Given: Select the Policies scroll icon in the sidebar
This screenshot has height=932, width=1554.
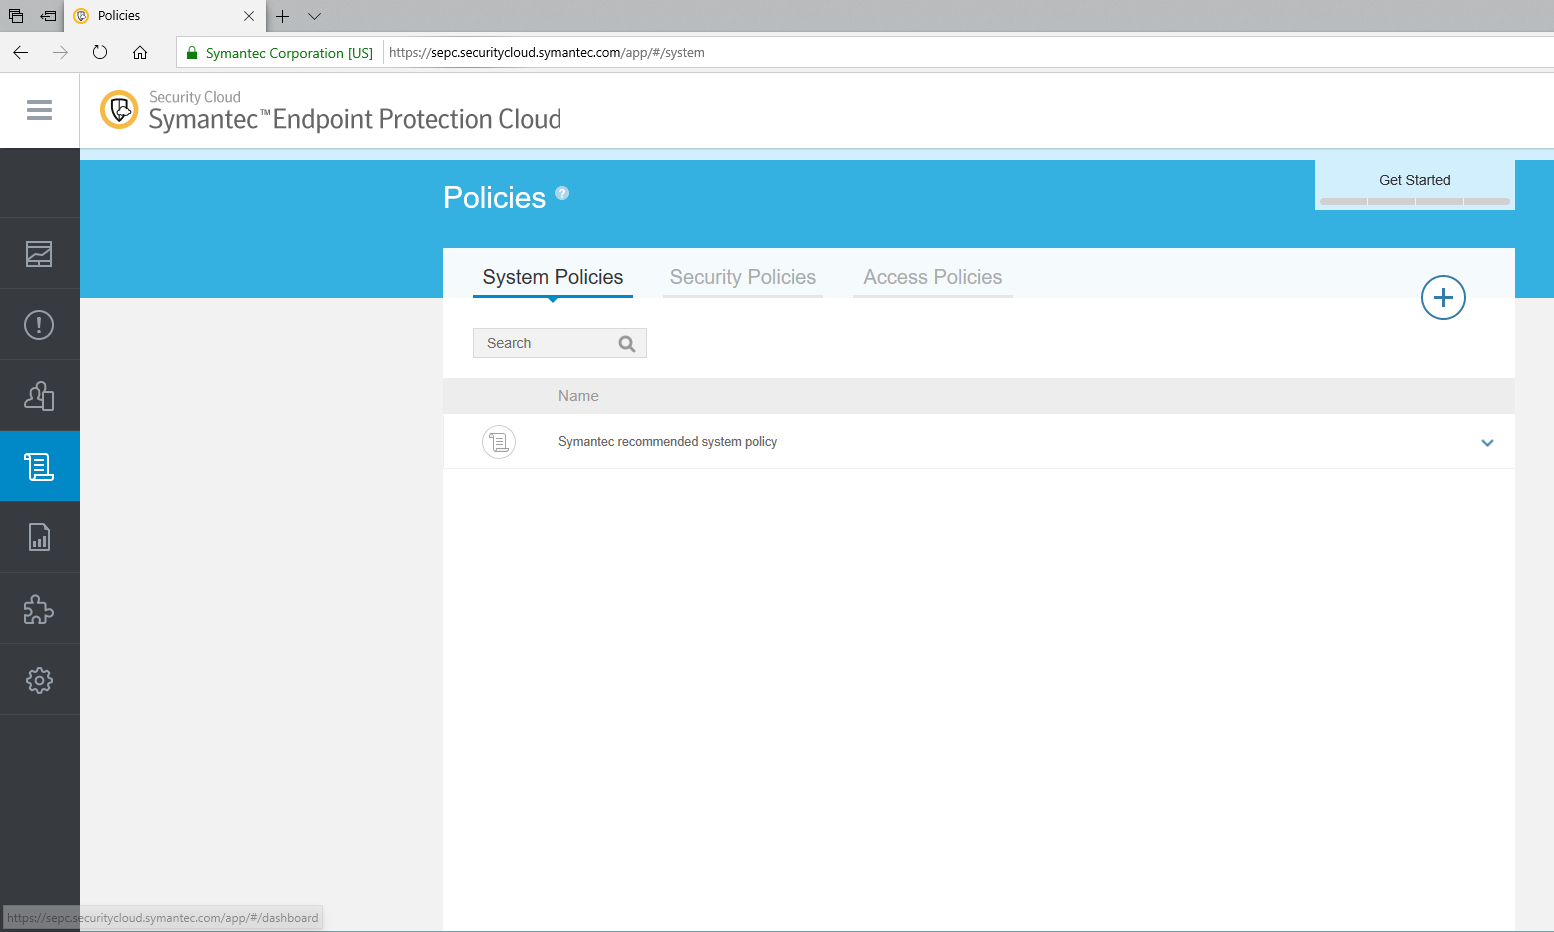Looking at the screenshot, I should tap(39, 467).
